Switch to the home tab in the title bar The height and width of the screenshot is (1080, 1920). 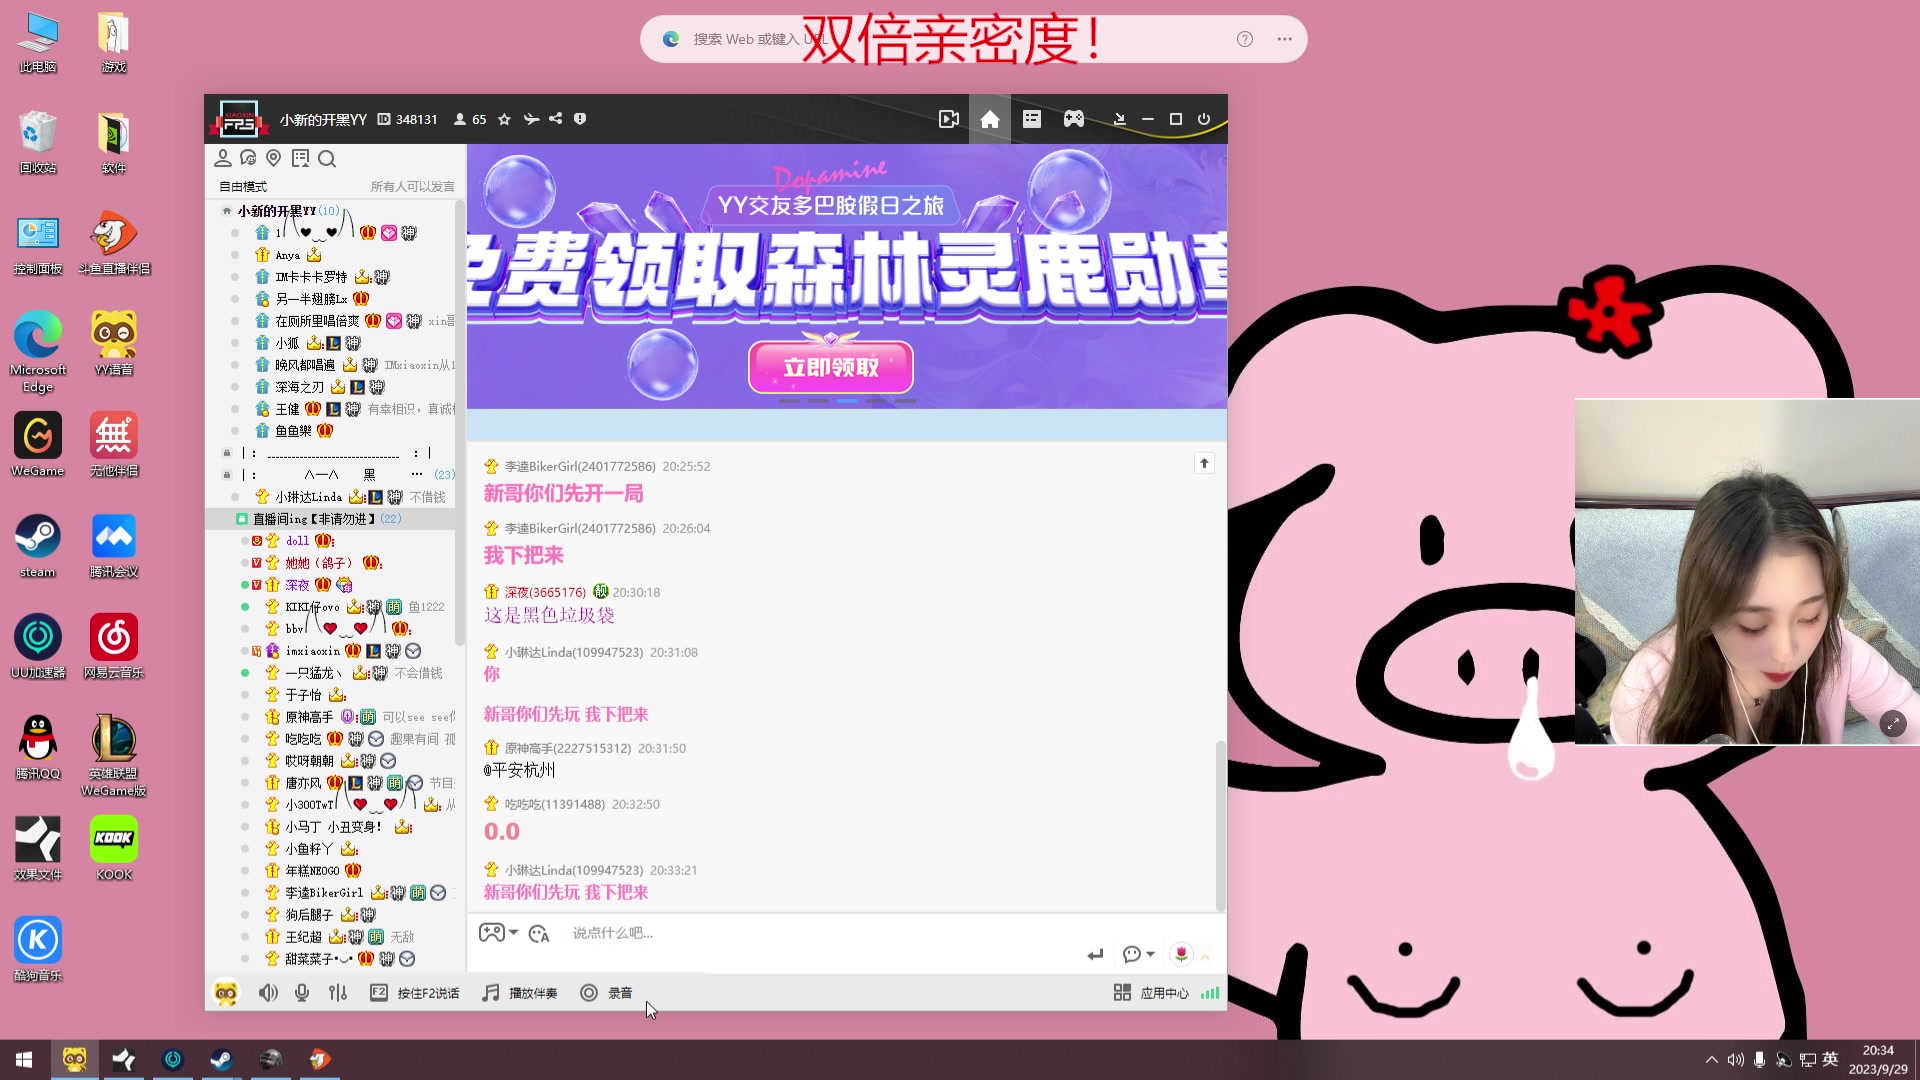point(990,119)
